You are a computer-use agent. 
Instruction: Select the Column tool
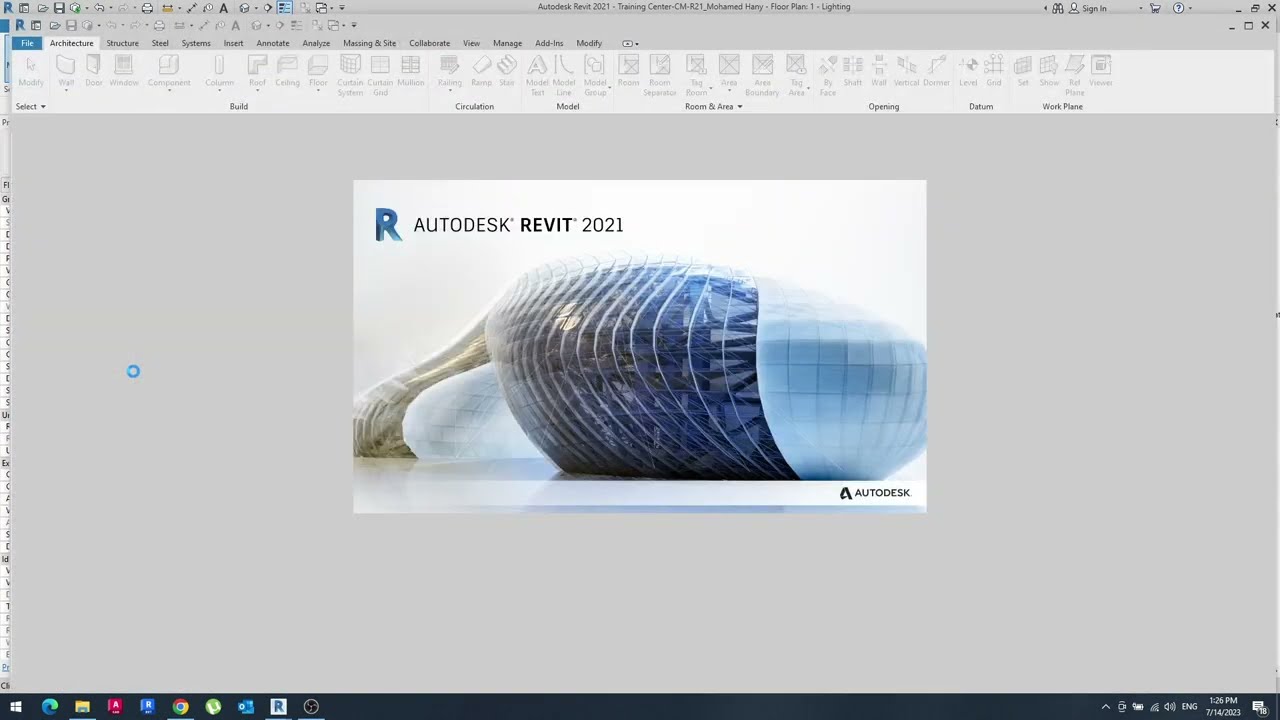(219, 73)
